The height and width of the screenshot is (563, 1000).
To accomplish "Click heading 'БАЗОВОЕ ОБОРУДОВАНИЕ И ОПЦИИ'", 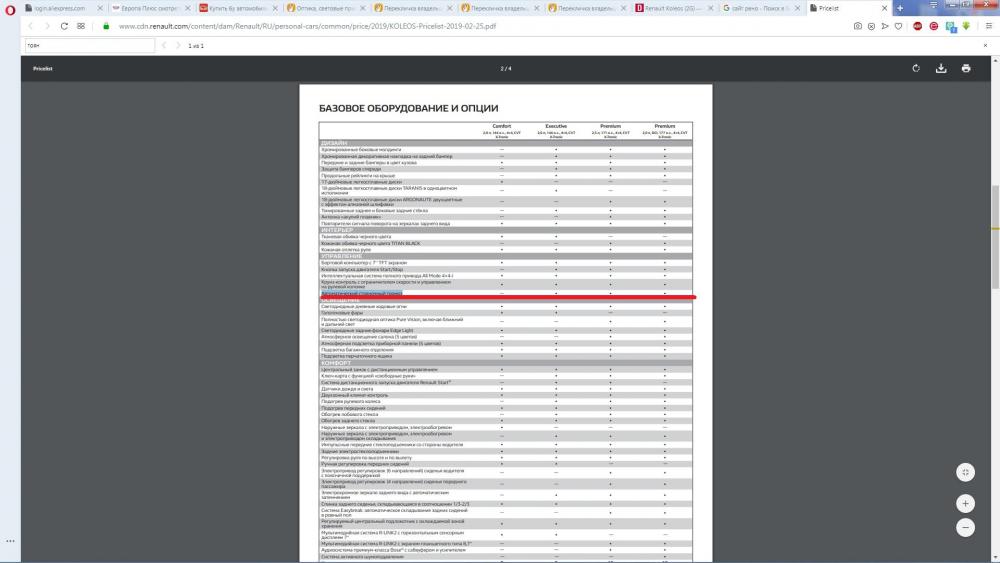I will [x=409, y=108].
